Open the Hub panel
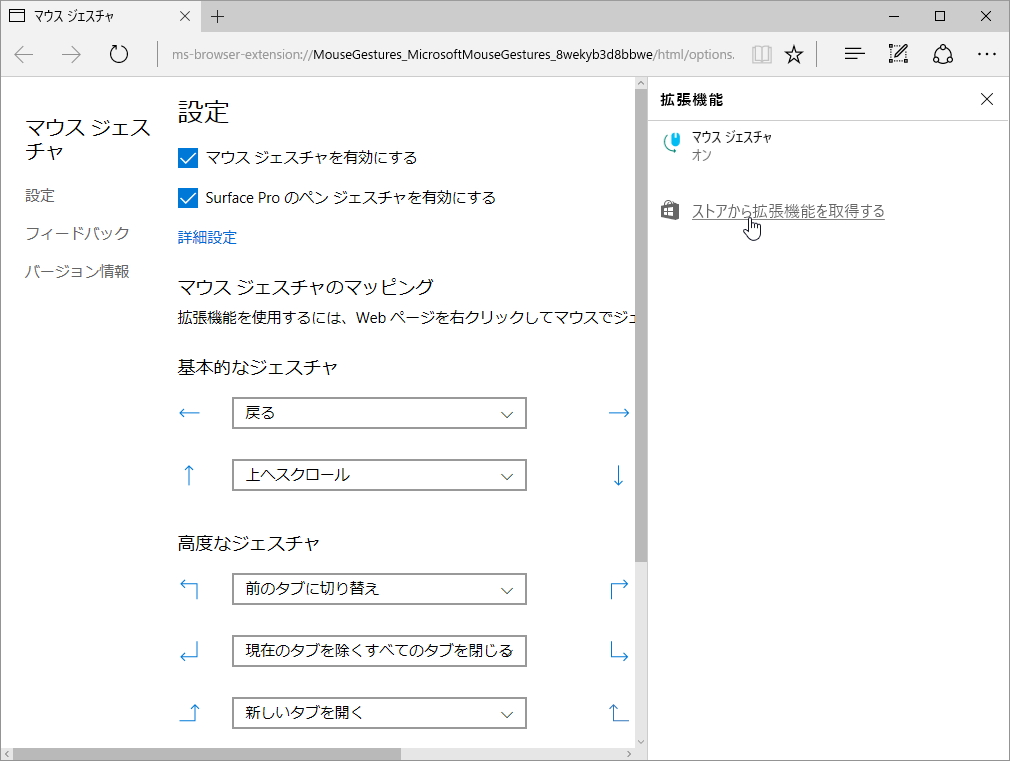Image resolution: width=1010 pixels, height=761 pixels. click(853, 54)
